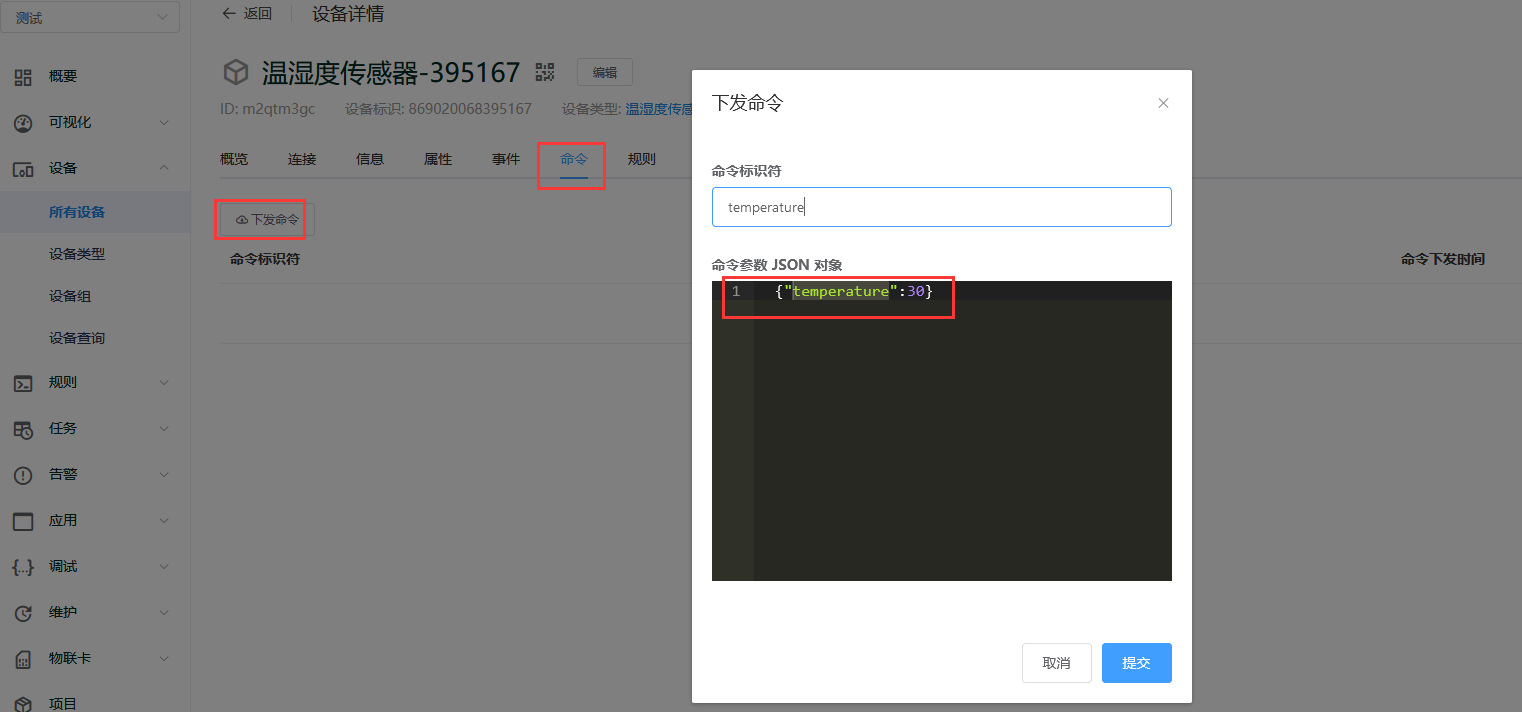Switch to the 信息 tab
The width and height of the screenshot is (1522, 712).
(370, 159)
